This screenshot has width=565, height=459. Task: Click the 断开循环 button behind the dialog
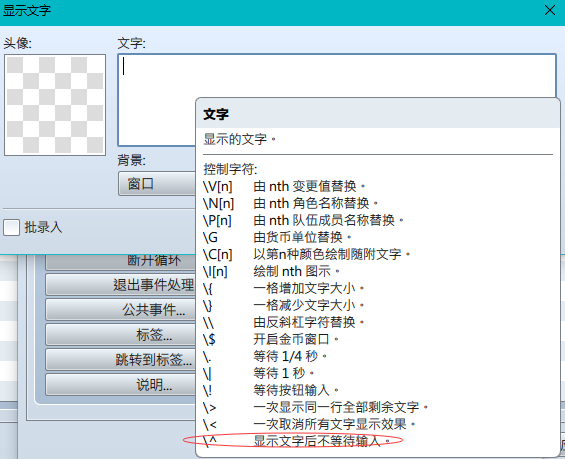point(121,262)
